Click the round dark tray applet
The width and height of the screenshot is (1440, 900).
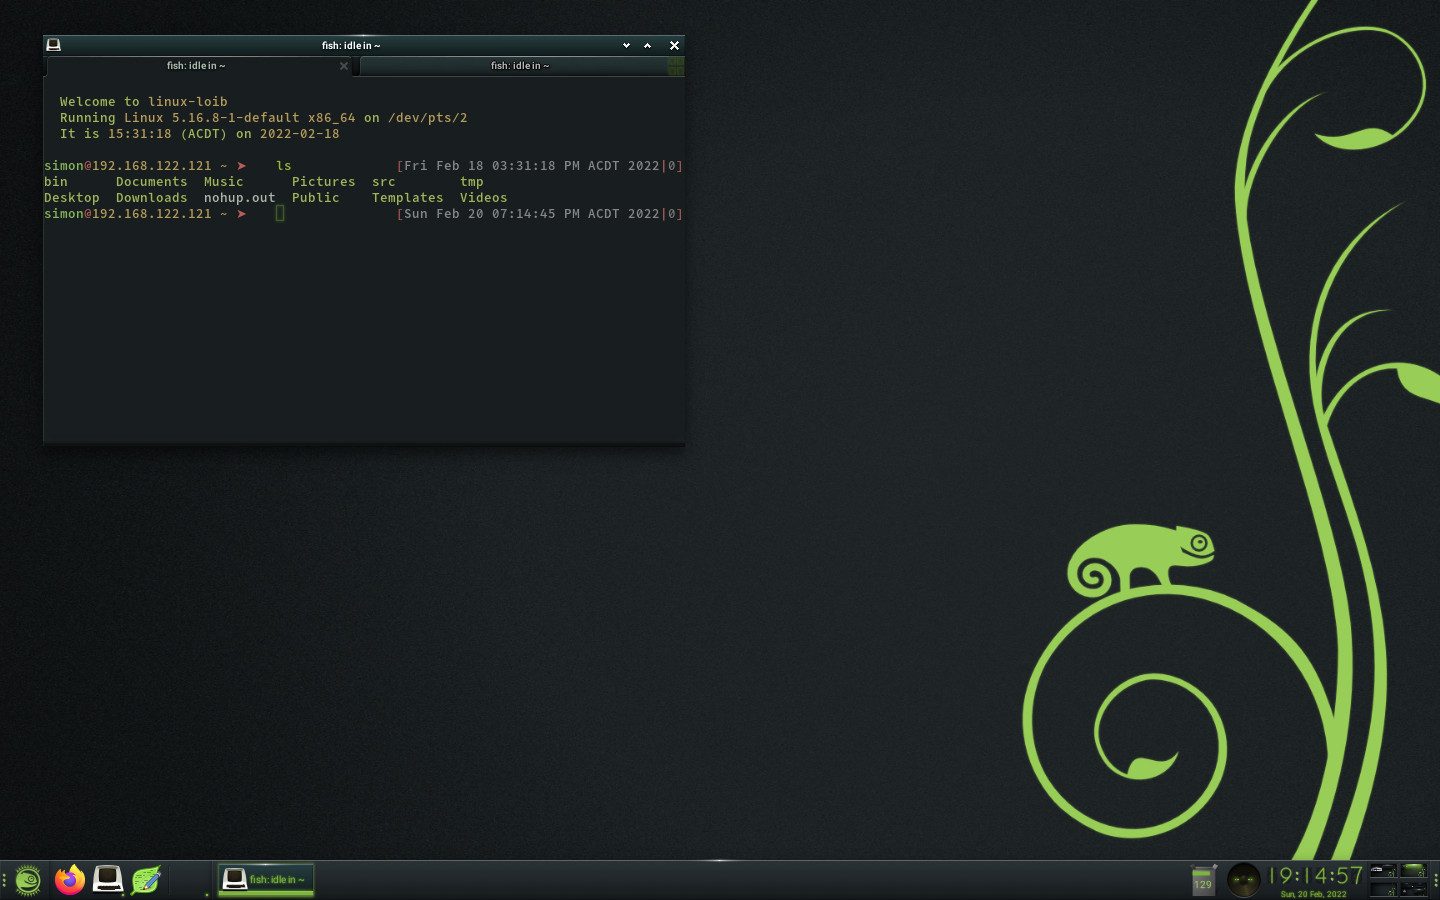coord(1244,880)
